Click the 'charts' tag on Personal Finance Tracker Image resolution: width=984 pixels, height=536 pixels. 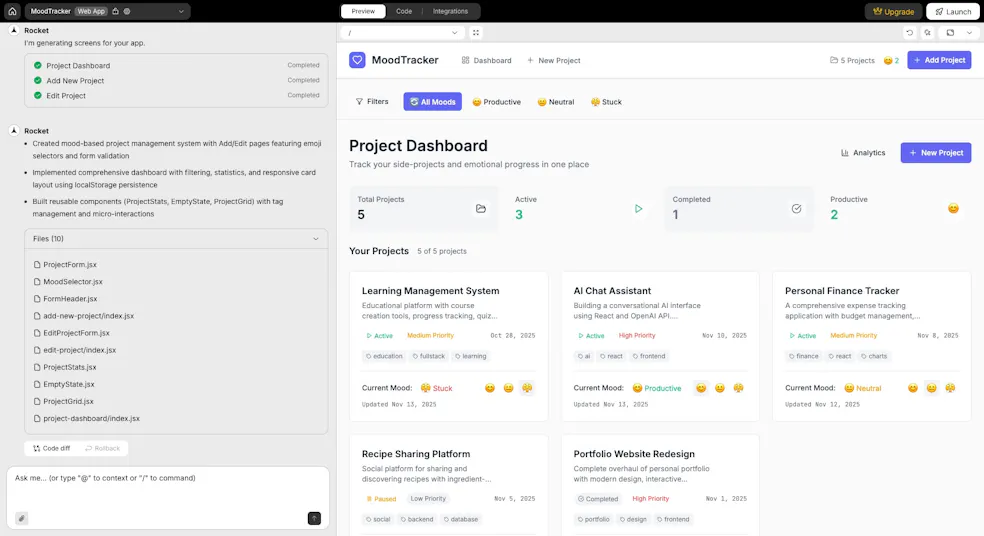point(874,356)
